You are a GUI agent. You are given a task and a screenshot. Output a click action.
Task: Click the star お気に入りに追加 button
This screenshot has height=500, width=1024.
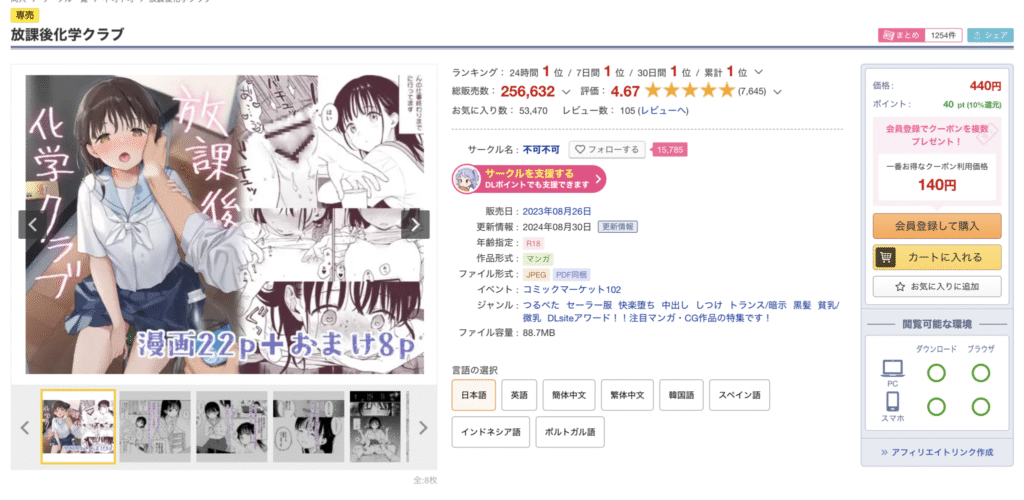click(x=936, y=287)
